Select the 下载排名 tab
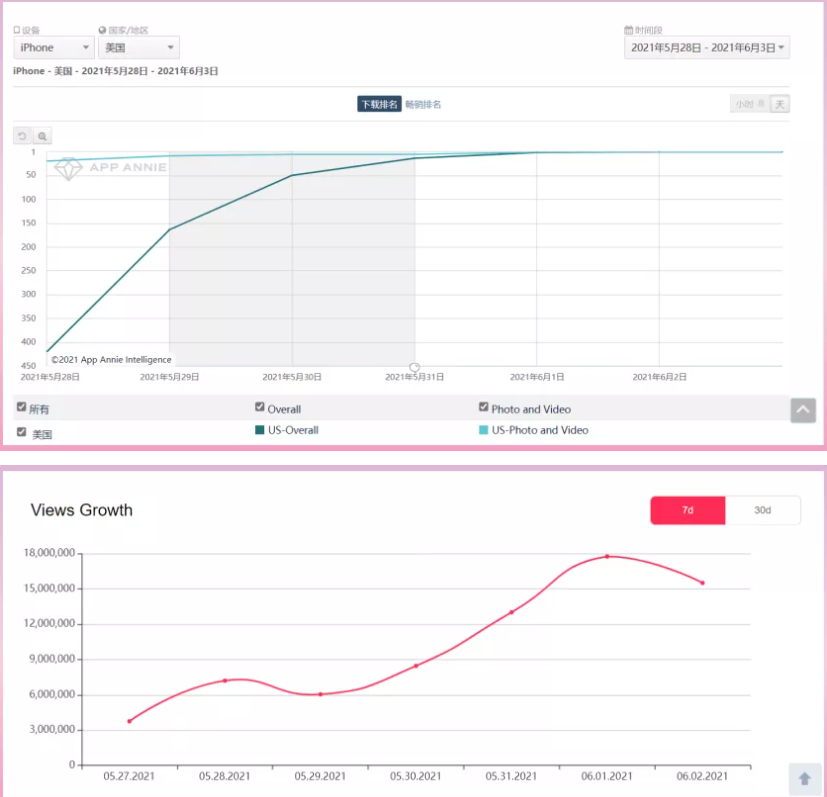Viewport: 827px width, 797px height. click(x=379, y=104)
